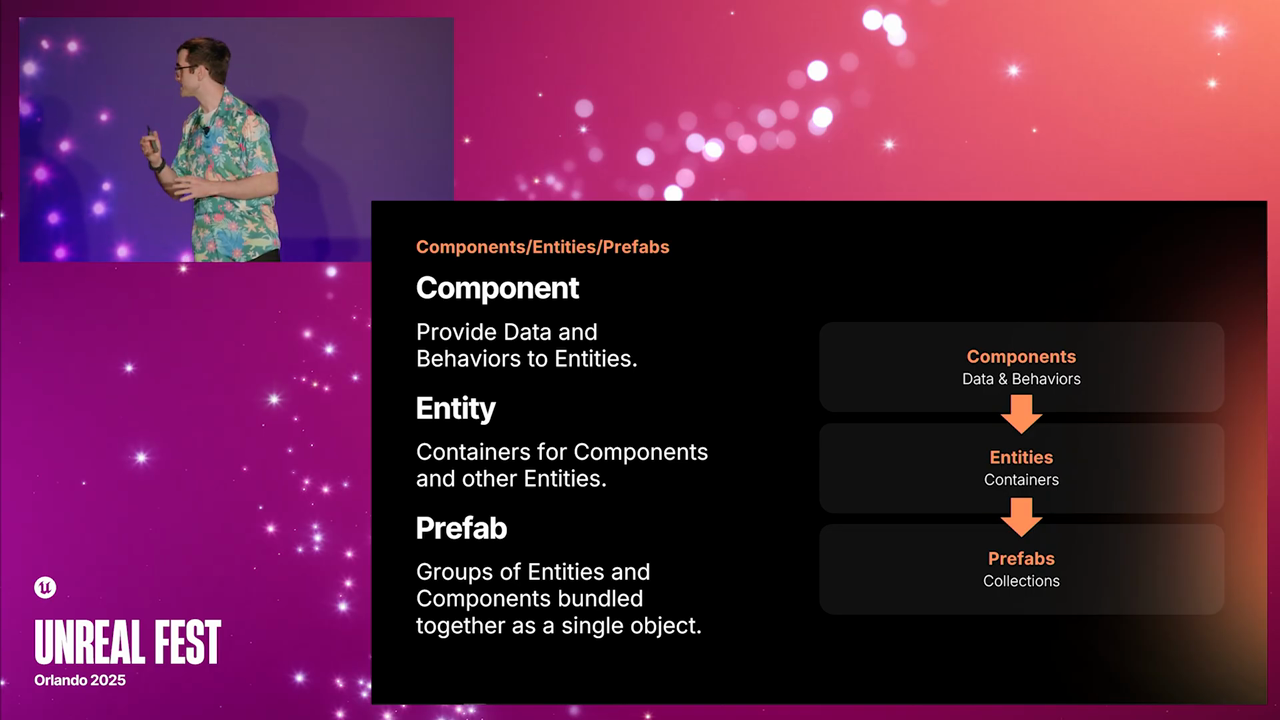The image size is (1280, 720).
Task: Click the 'Groups of Entities' description text
Action: pyautogui.click(x=559, y=599)
